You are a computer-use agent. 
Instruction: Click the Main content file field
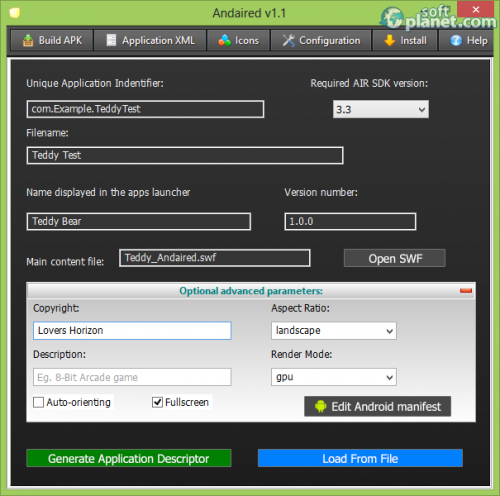pos(215,258)
